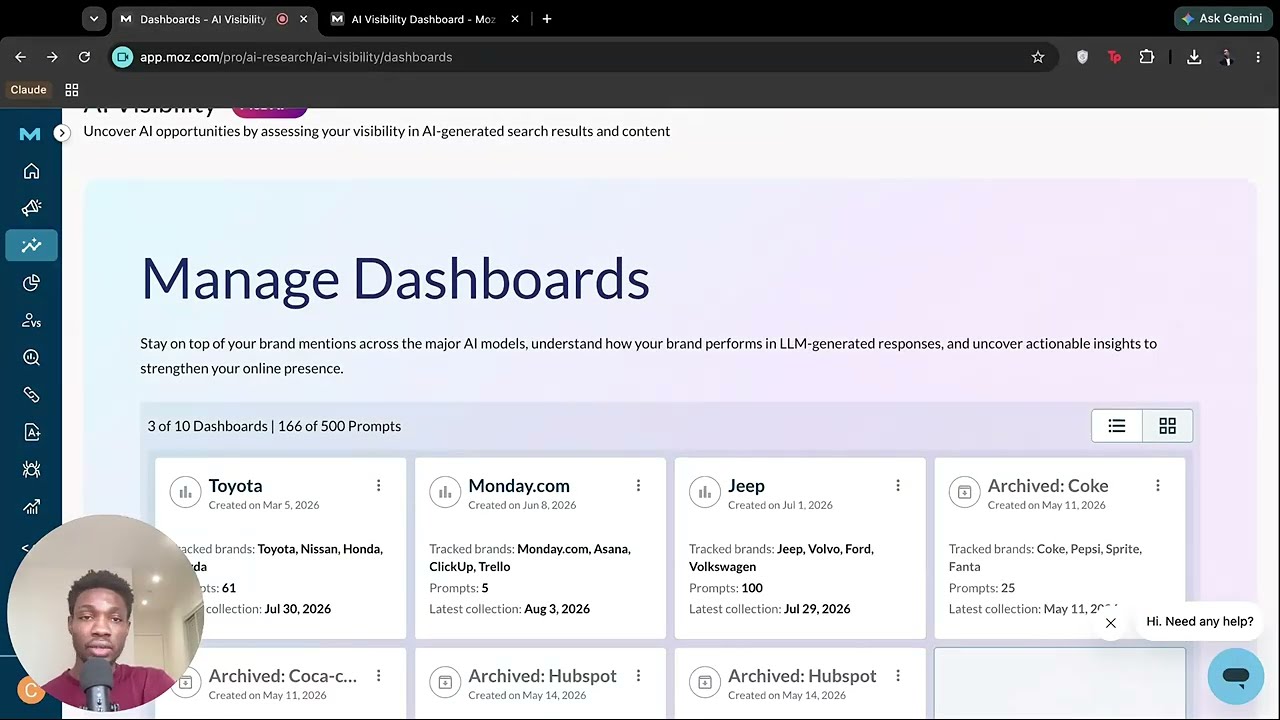The image size is (1280, 720).
Task: Click the rising chart icon in sidebar
Action: click(x=31, y=507)
